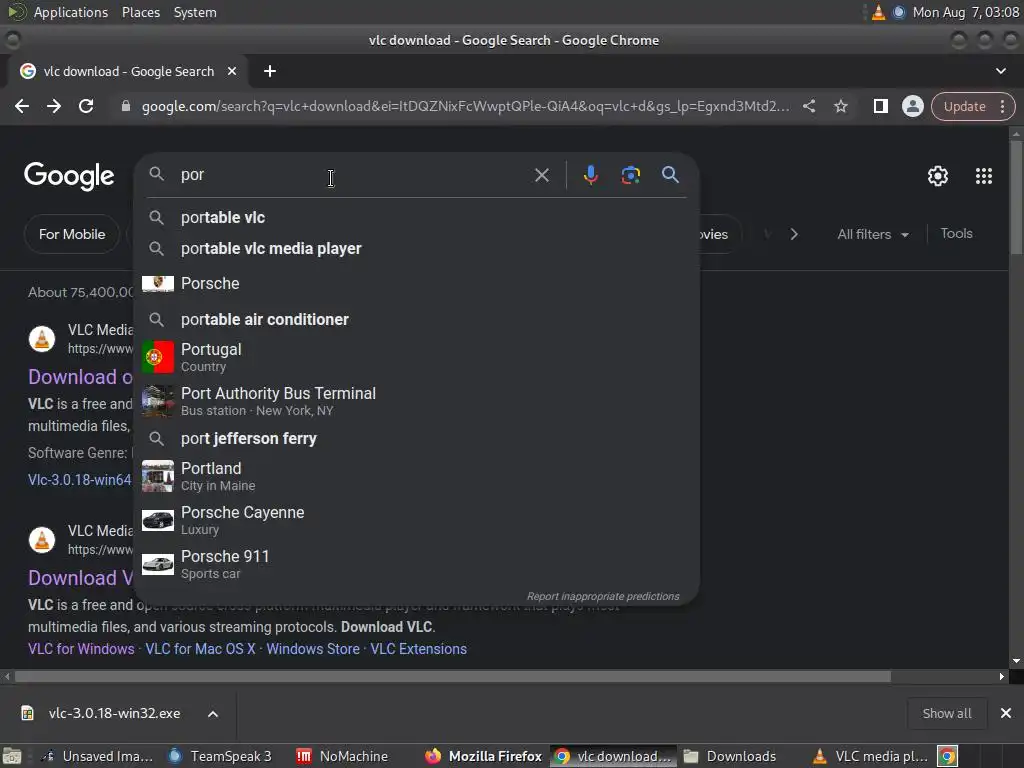Submit search with the magnifier button
This screenshot has width=1024, height=768.
[670, 175]
